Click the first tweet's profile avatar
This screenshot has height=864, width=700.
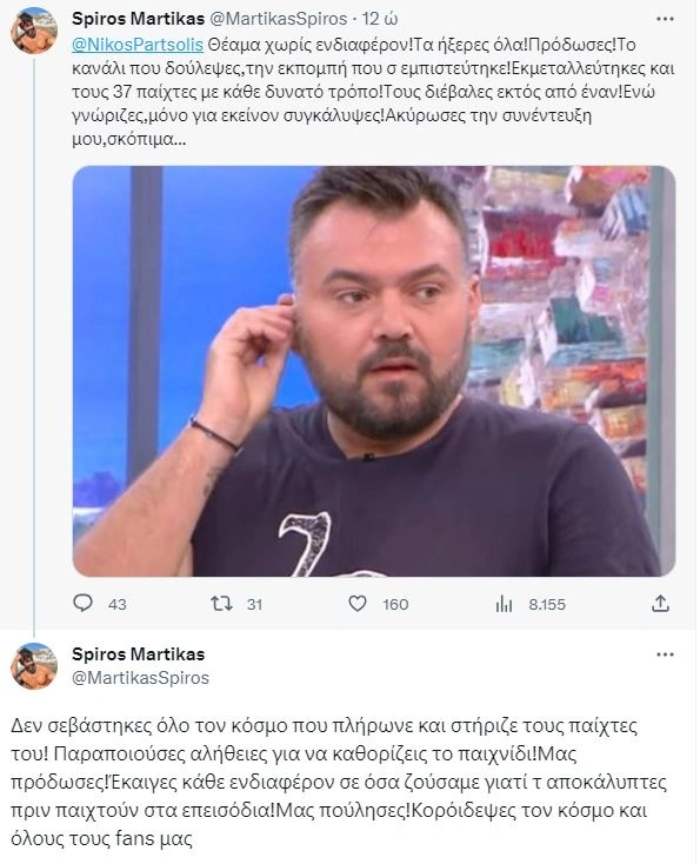click(x=34, y=30)
